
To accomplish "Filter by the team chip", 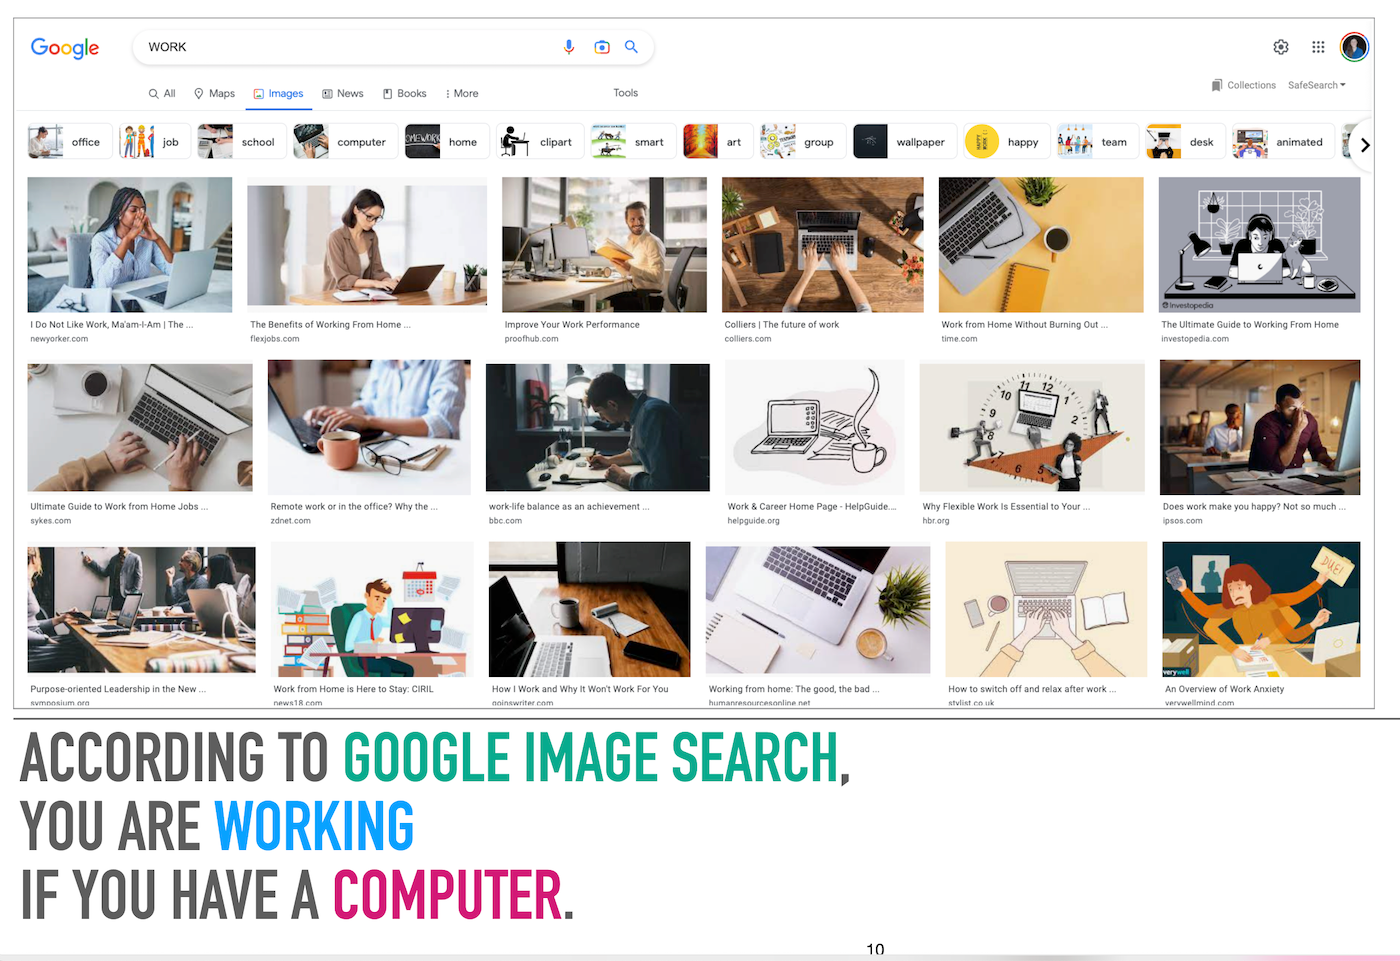I will coord(1097,142).
